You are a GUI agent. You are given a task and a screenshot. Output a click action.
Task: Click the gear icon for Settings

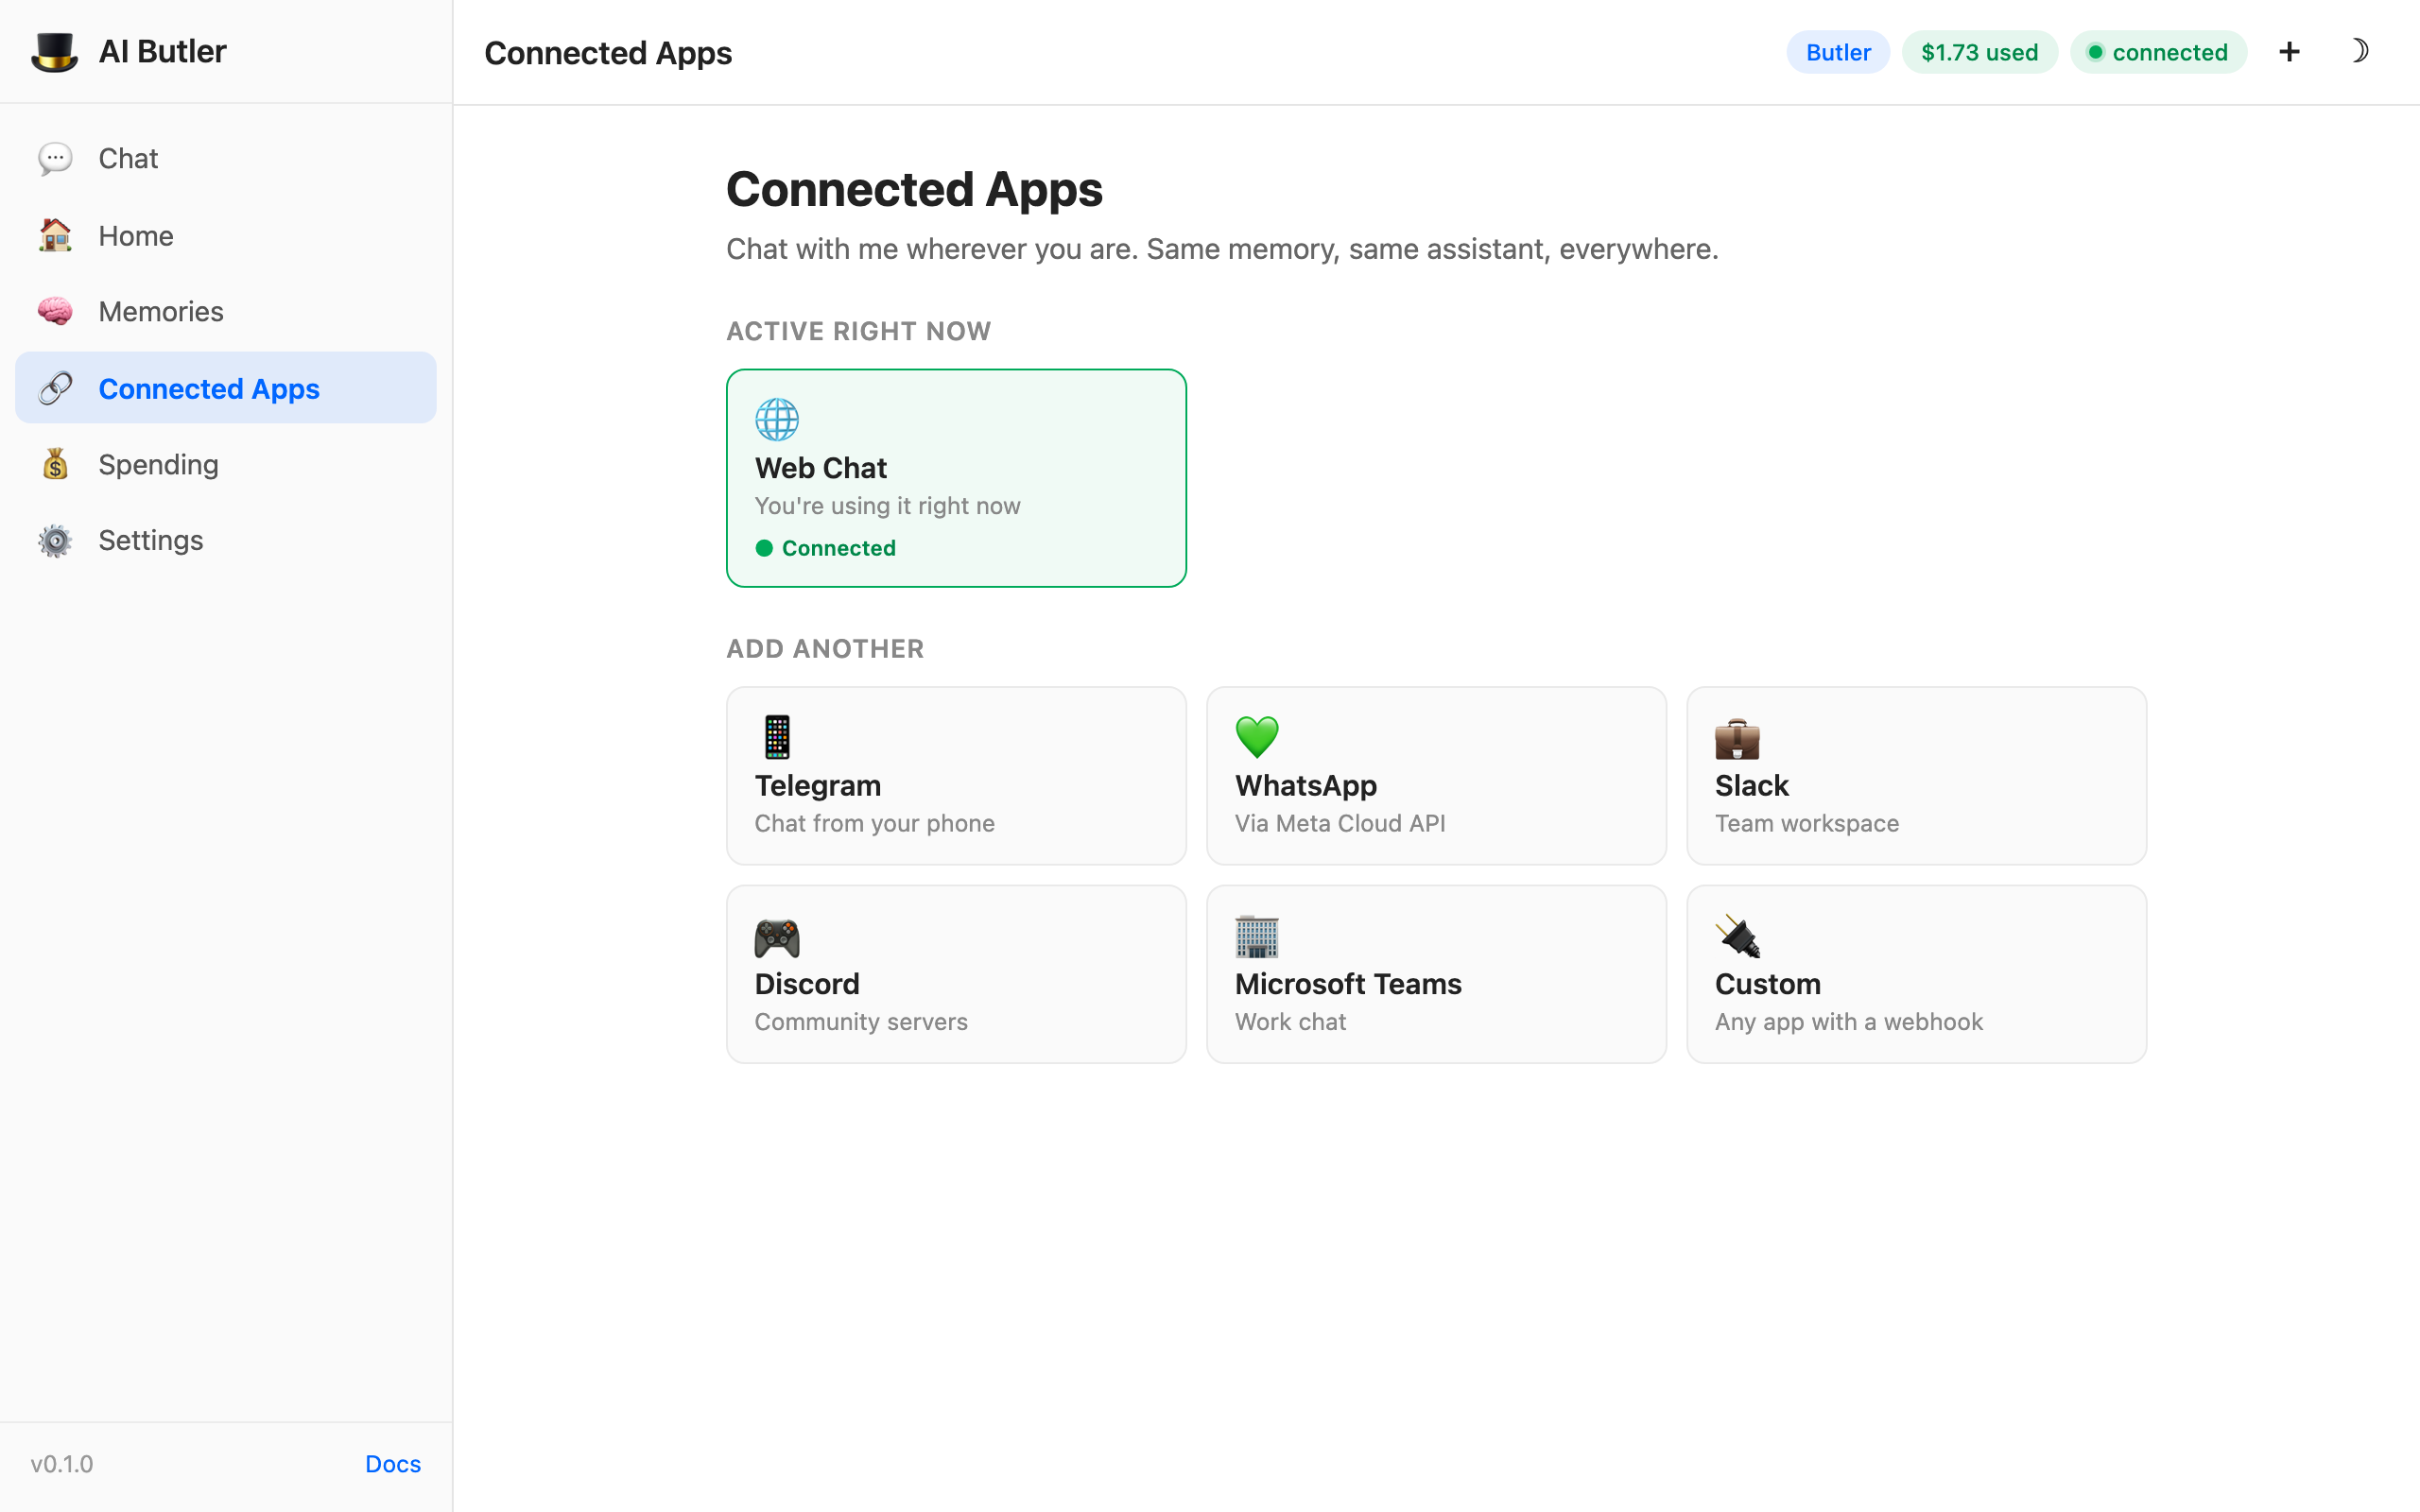click(x=55, y=540)
